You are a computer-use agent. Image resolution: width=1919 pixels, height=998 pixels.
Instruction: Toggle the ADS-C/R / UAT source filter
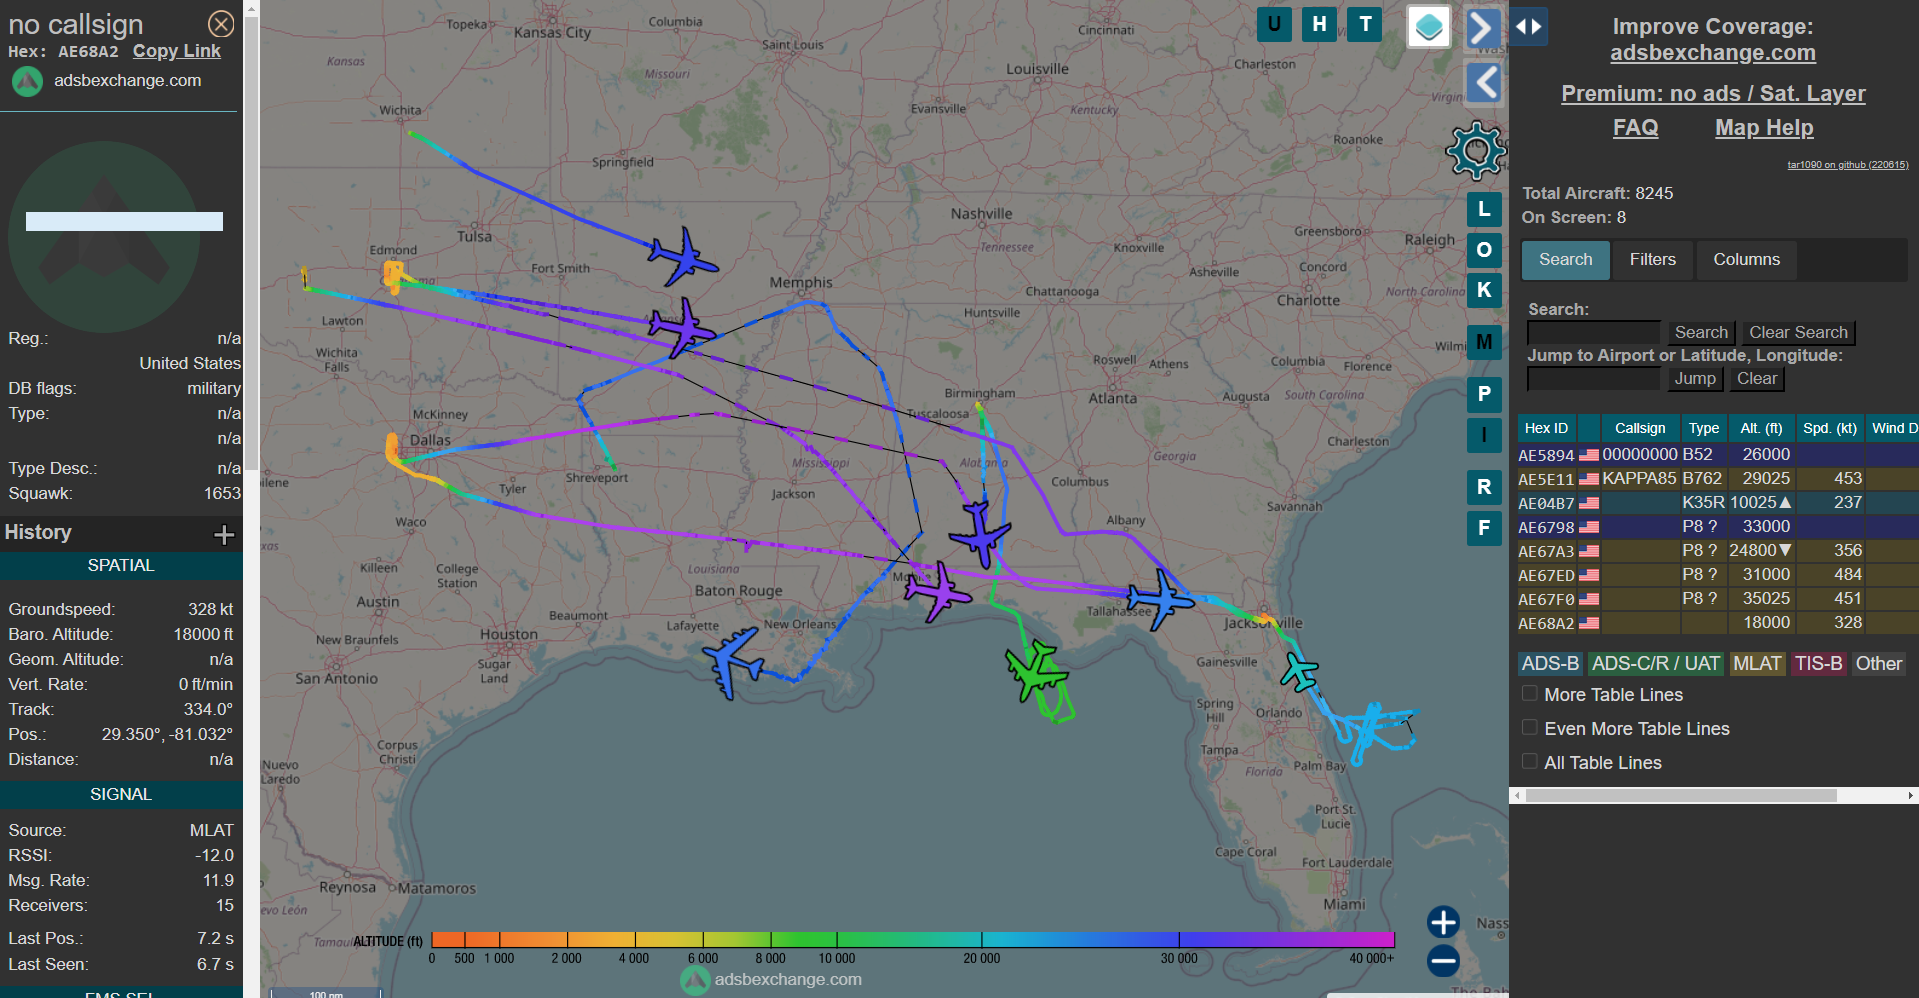coord(1656,664)
